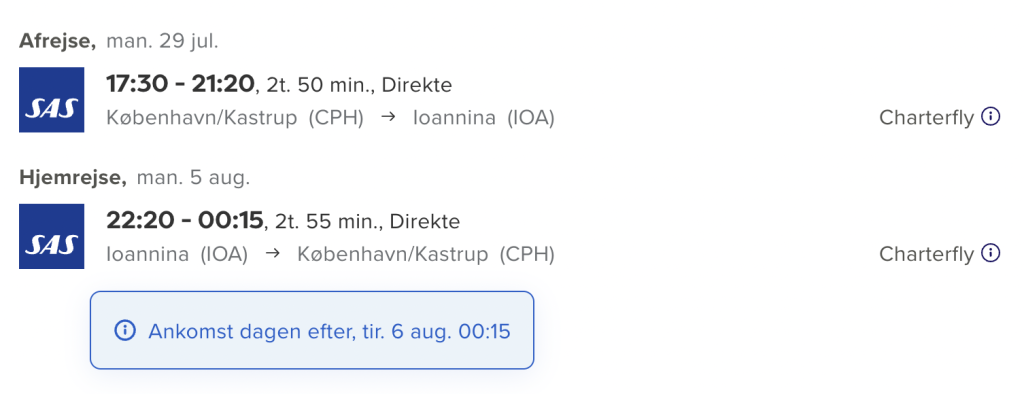Click København/Kastrup (CPH) on the outbound row

pos(235,119)
